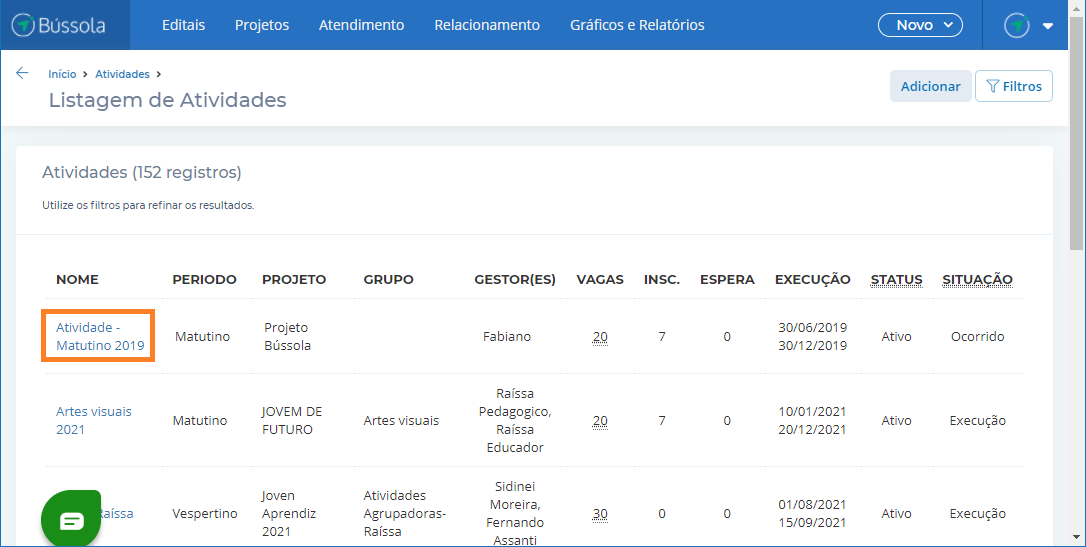Go to Atividades breadcrumb link

pyautogui.click(x=123, y=74)
